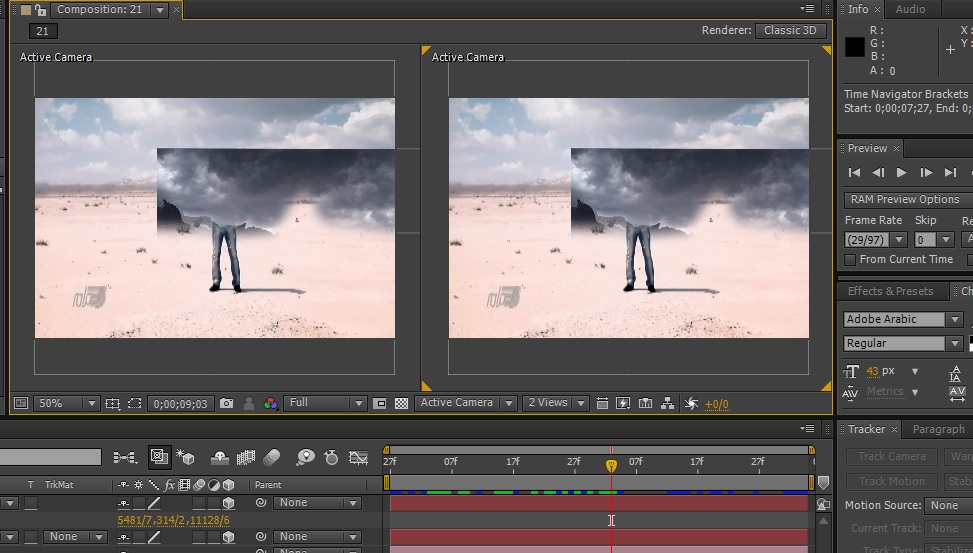Toggle the Auto-keyframe stopwatch button
The height and width of the screenshot is (553, 973).
(331, 457)
